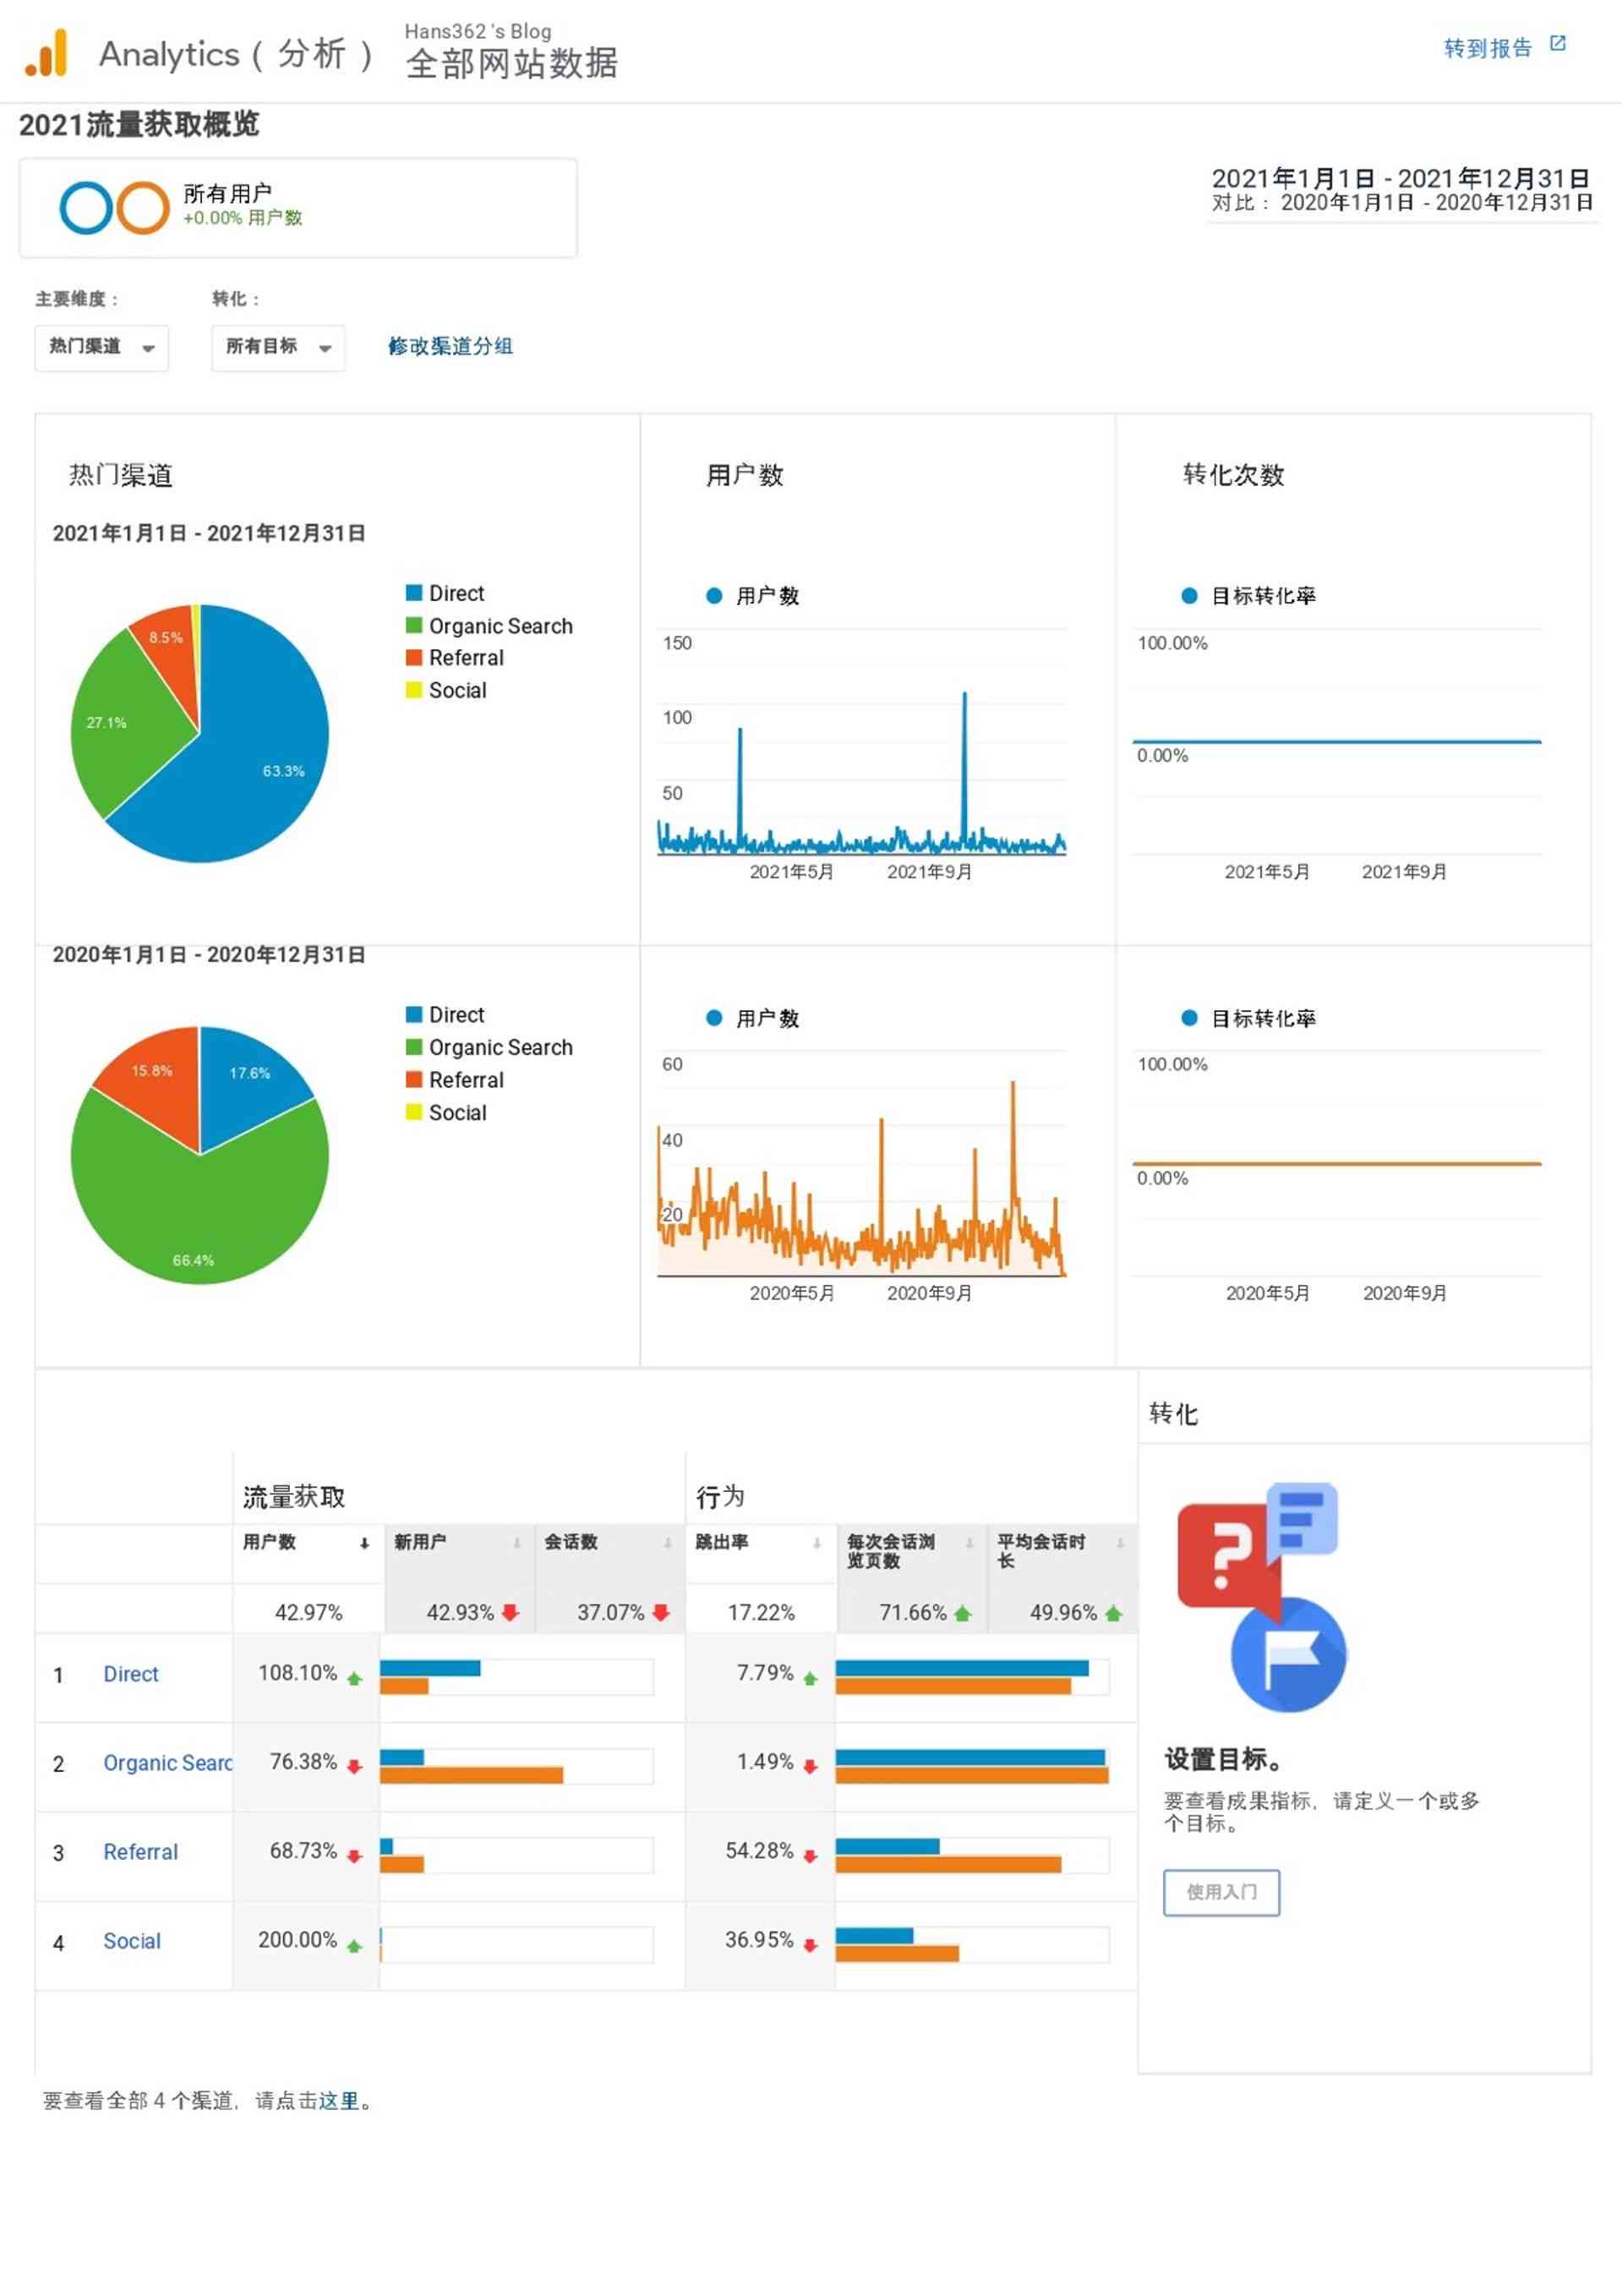Open the Social channel link in table
This screenshot has height=2296, width=1622.
[132, 1942]
